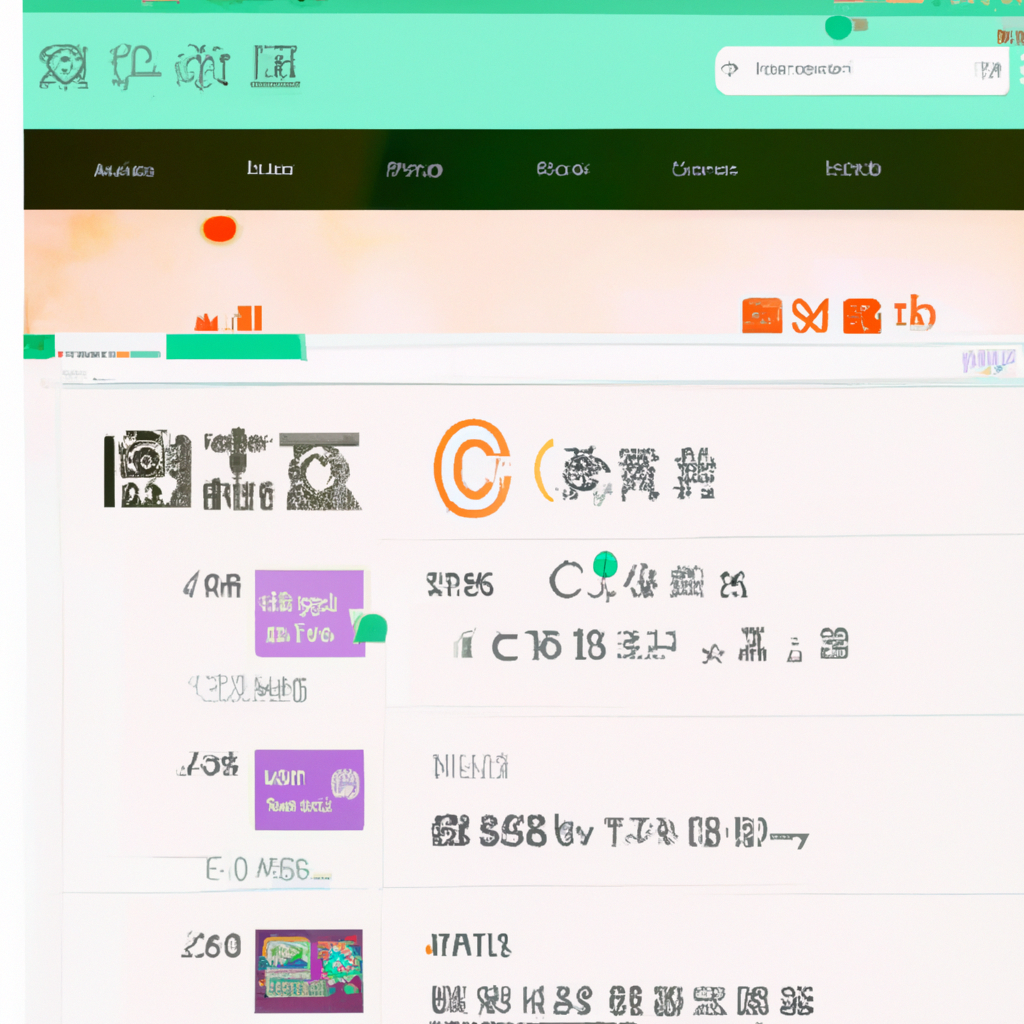Click the animal face logo in header
The width and height of the screenshot is (1024, 1024).
(x=63, y=67)
